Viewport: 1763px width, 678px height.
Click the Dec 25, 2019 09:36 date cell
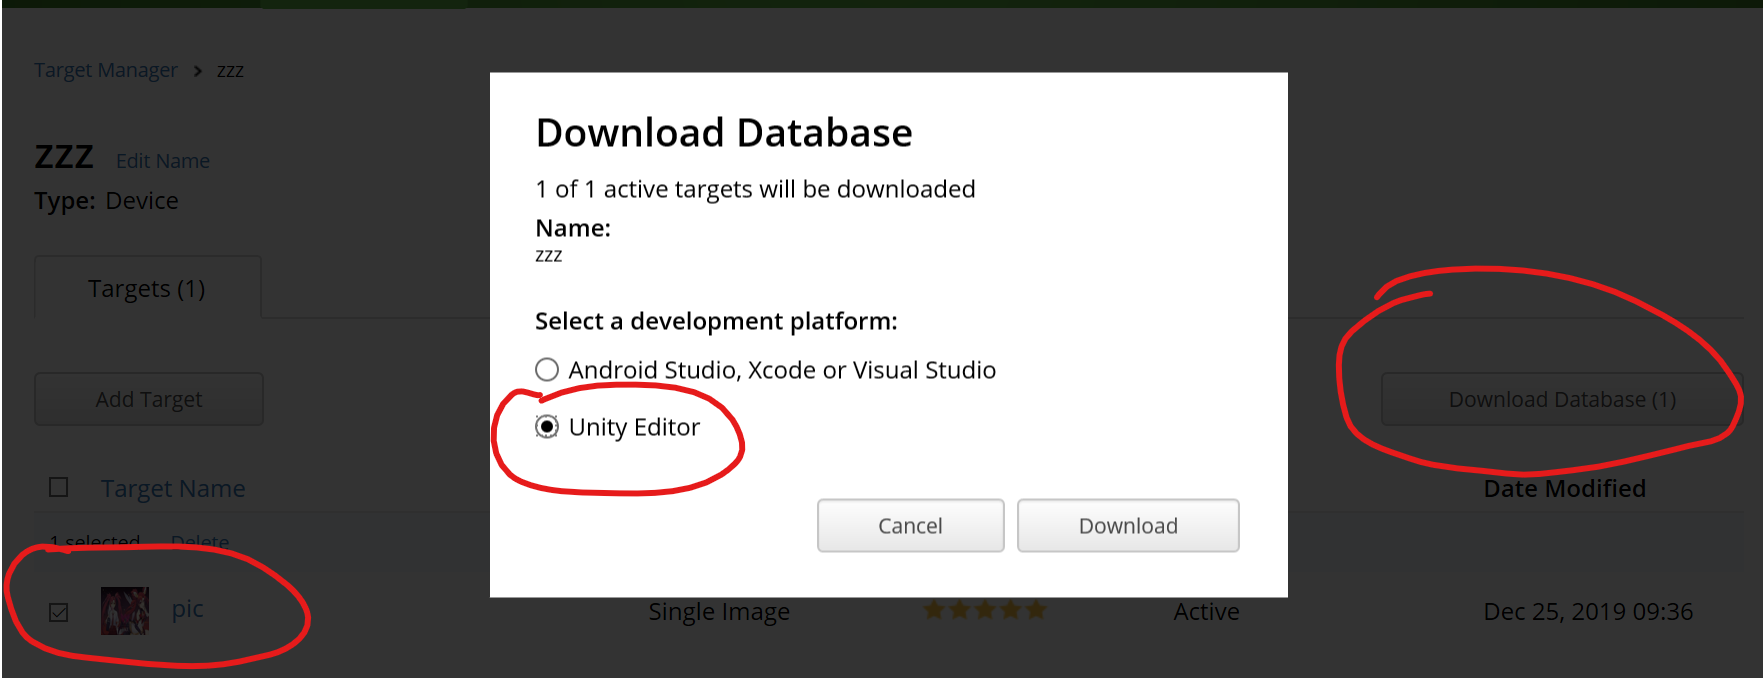pos(1588,611)
